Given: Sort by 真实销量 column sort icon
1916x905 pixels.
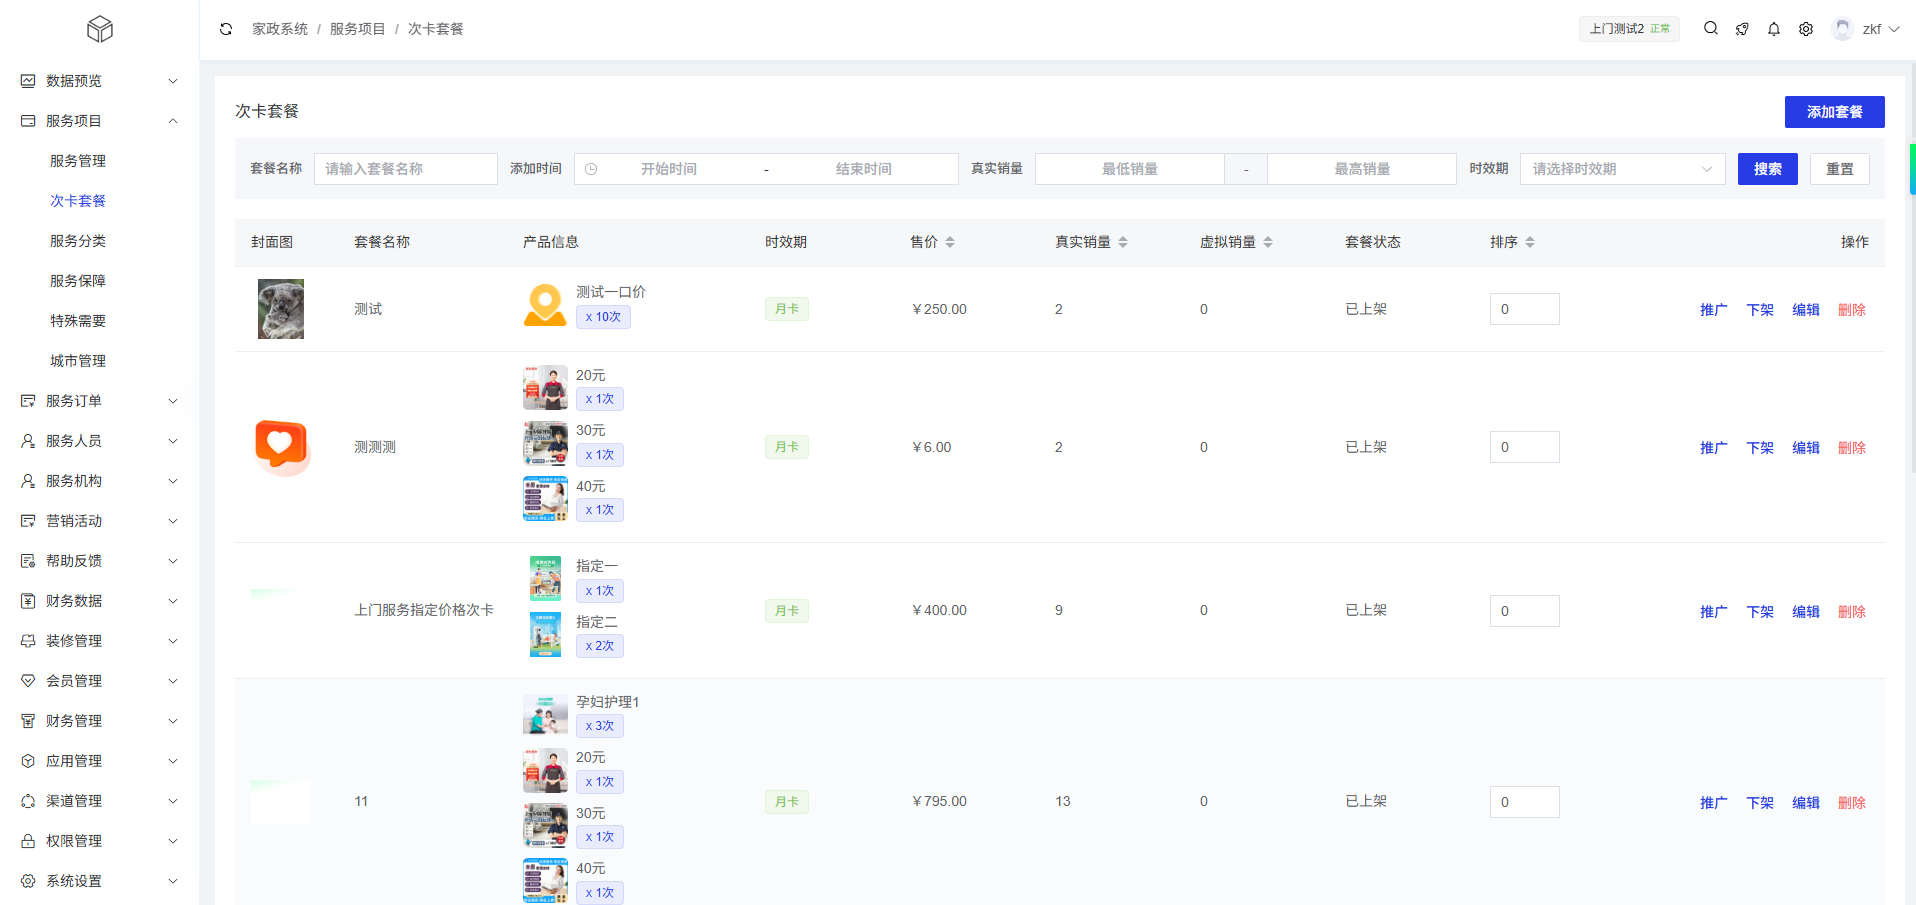Looking at the screenshot, I should [x=1123, y=242].
